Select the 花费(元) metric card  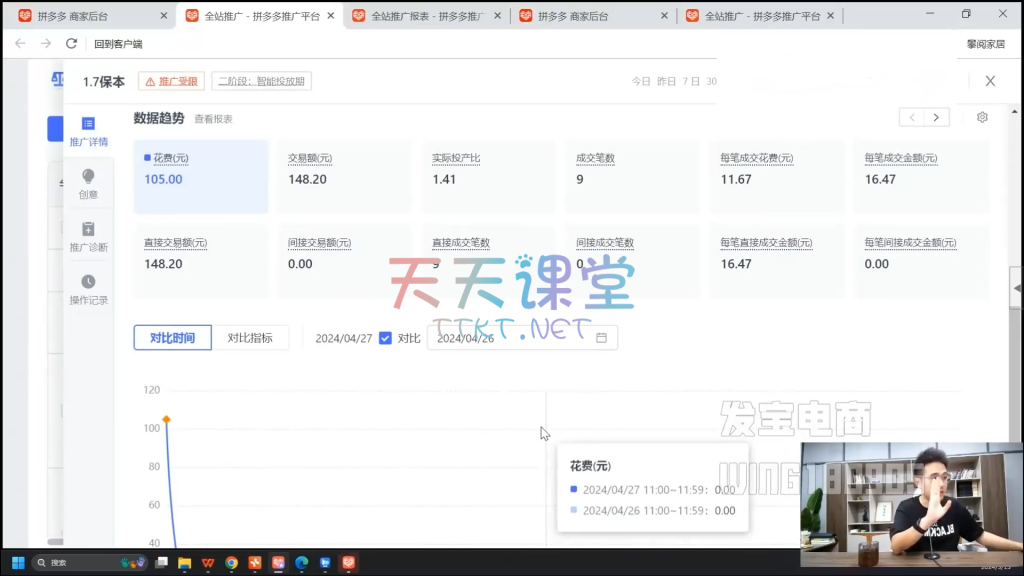(201, 176)
